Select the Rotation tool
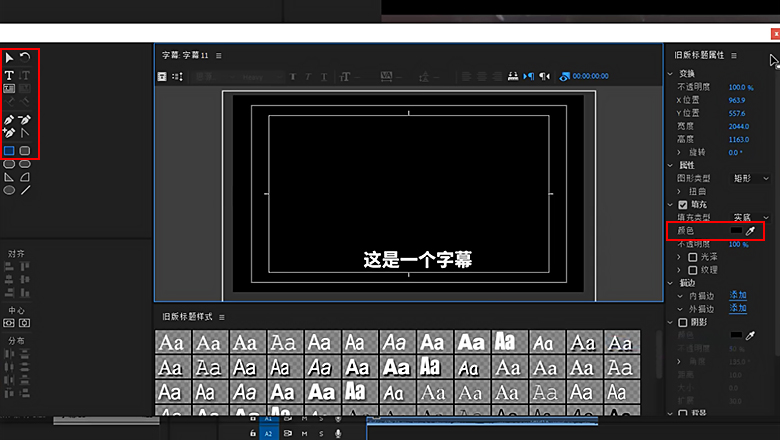Image resolution: width=780 pixels, height=440 pixels. [x=25, y=58]
